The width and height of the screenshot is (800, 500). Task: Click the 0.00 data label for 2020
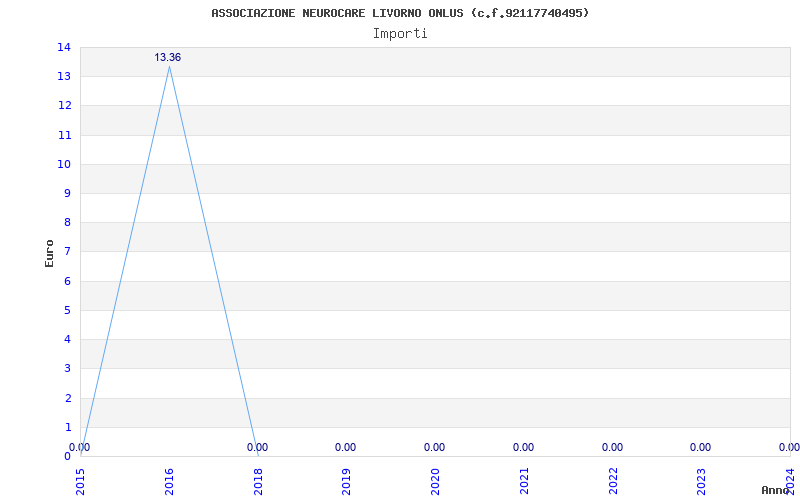point(434,447)
